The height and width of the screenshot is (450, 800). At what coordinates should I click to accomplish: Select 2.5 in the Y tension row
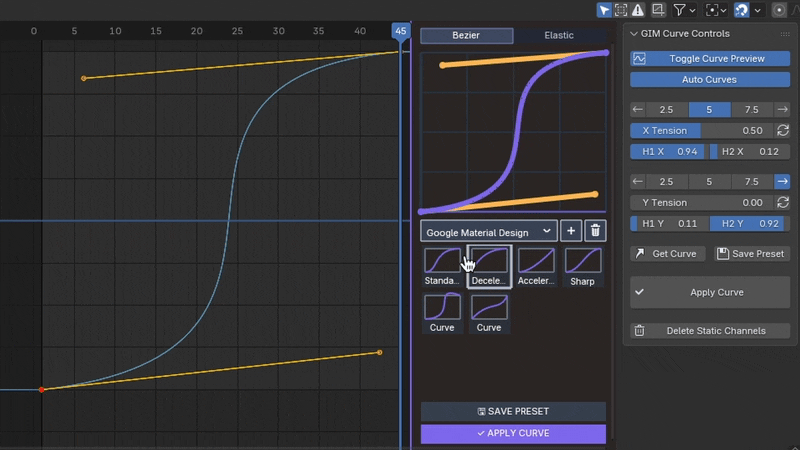(667, 182)
